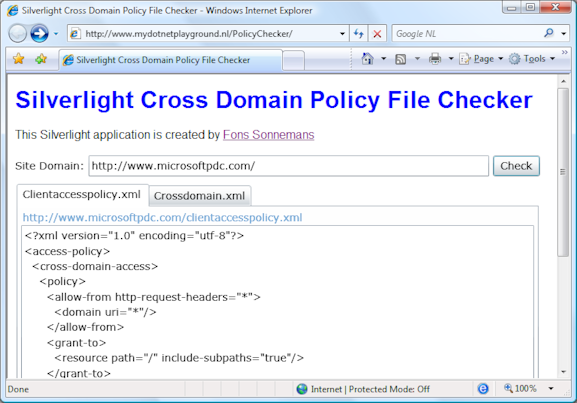
Task: Click the 100% zoom level button
Action: coord(520,389)
